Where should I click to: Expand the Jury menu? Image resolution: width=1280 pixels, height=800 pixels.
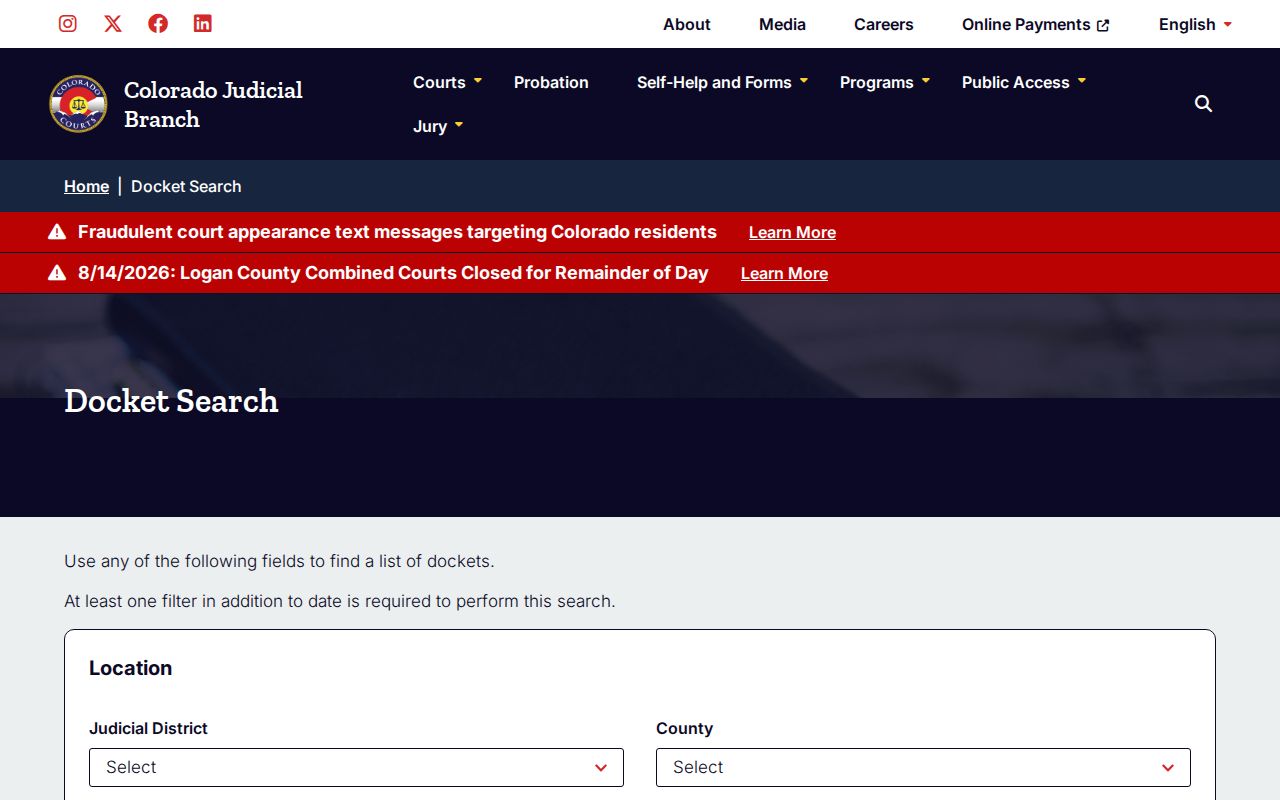pos(438,126)
